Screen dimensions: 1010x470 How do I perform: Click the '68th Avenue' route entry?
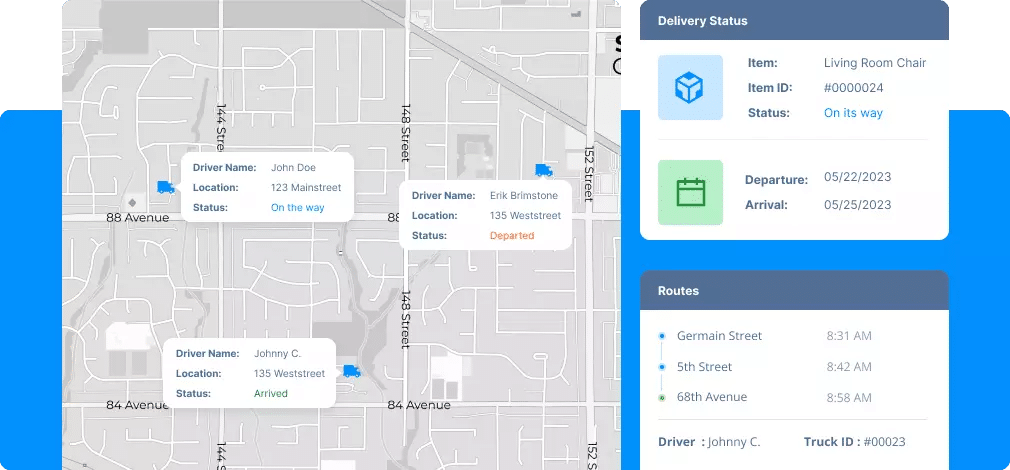[x=712, y=397]
